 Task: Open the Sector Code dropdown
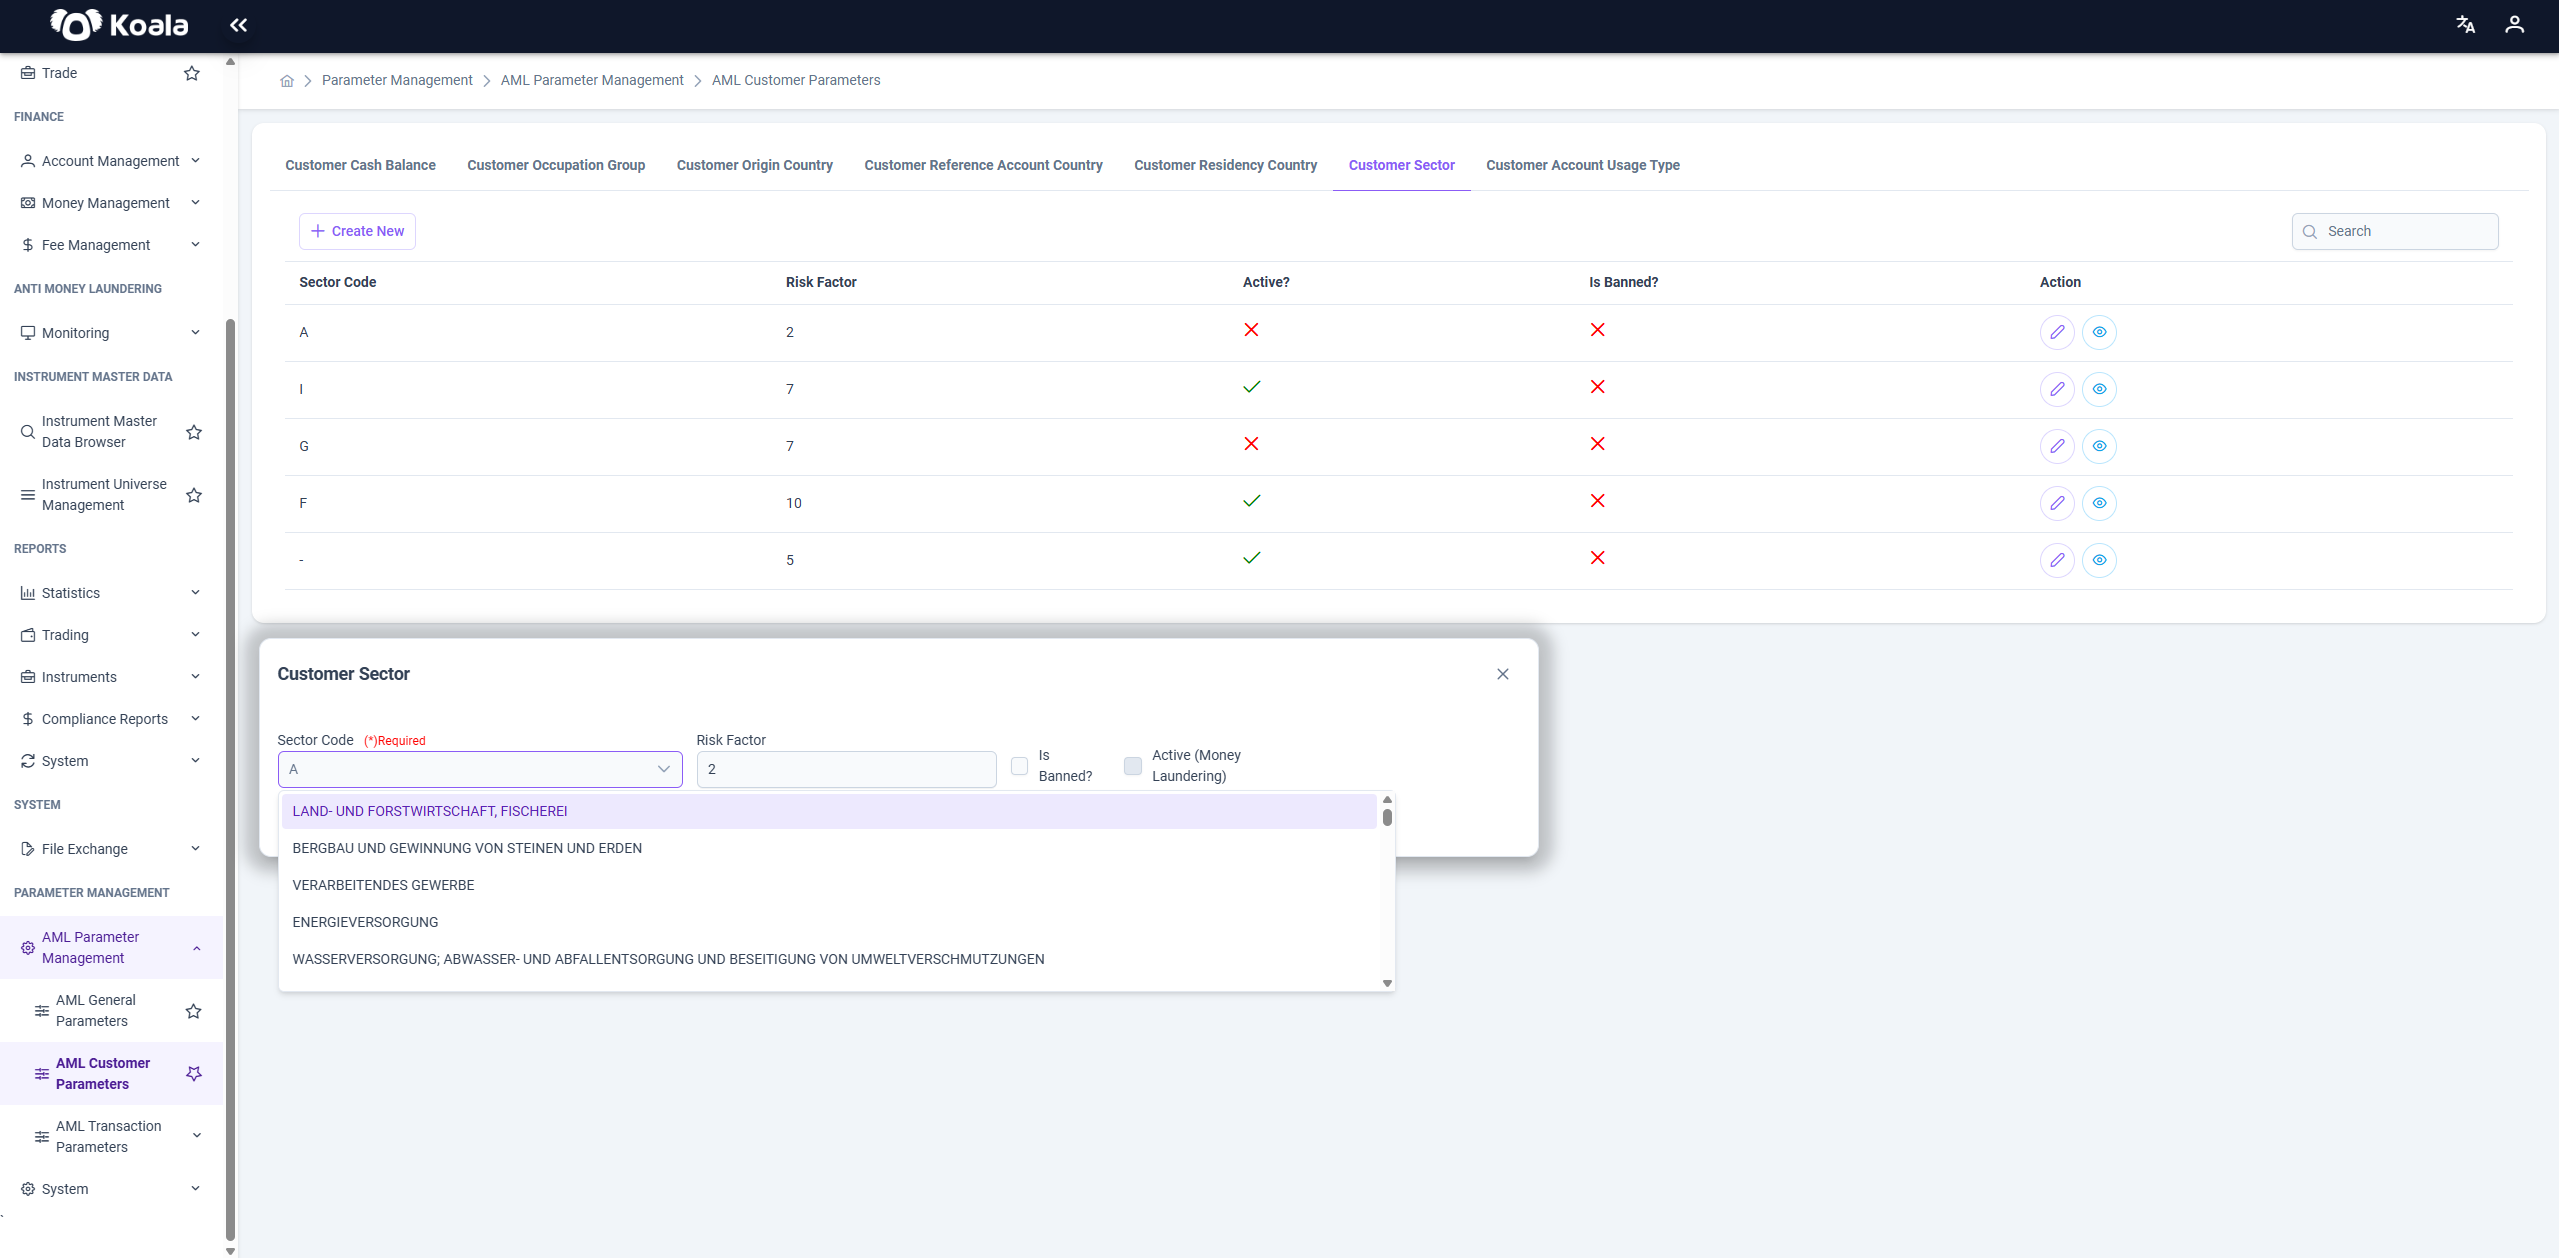click(480, 769)
